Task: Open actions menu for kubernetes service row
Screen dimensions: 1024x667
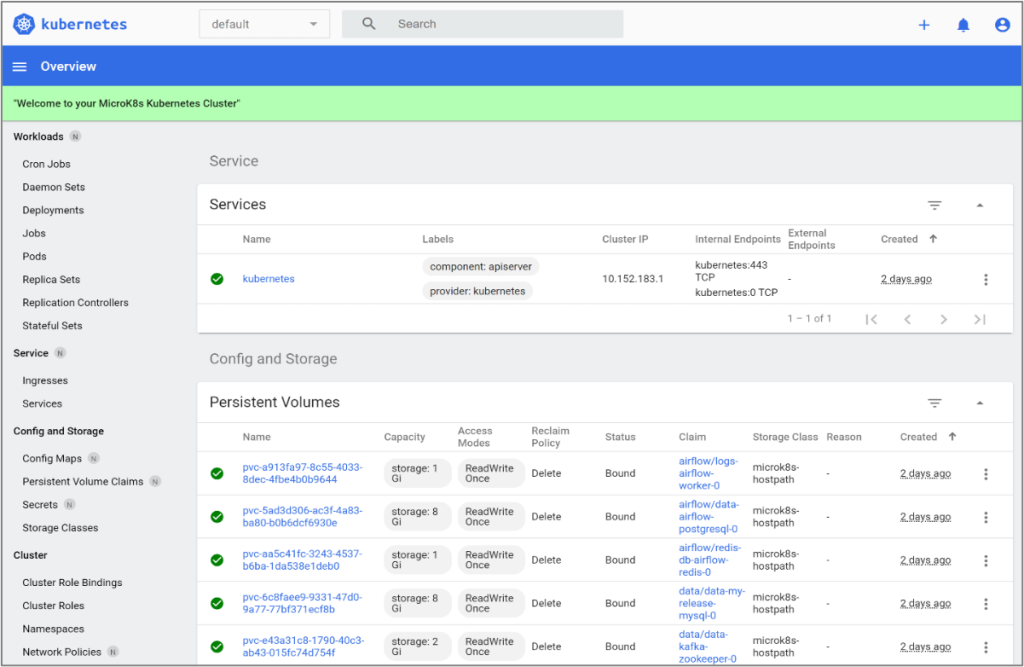Action: 986,280
